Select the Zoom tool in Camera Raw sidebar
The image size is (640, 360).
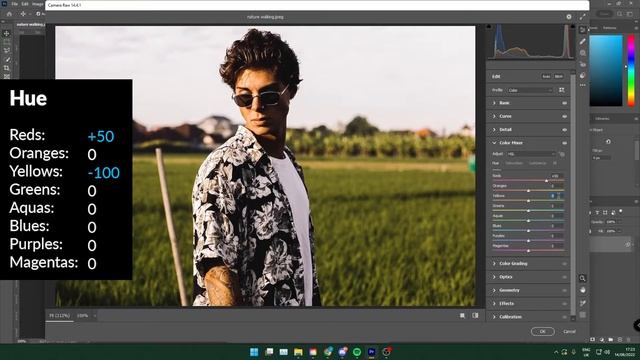tap(582, 278)
